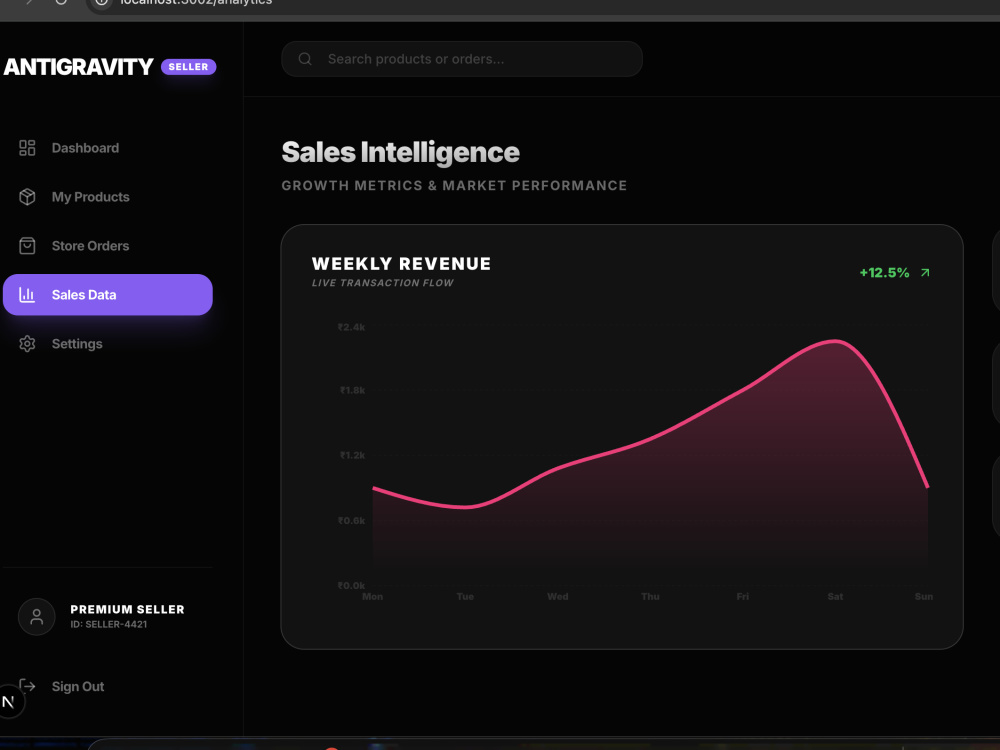Click the Sat label on chart axis

[835, 597]
